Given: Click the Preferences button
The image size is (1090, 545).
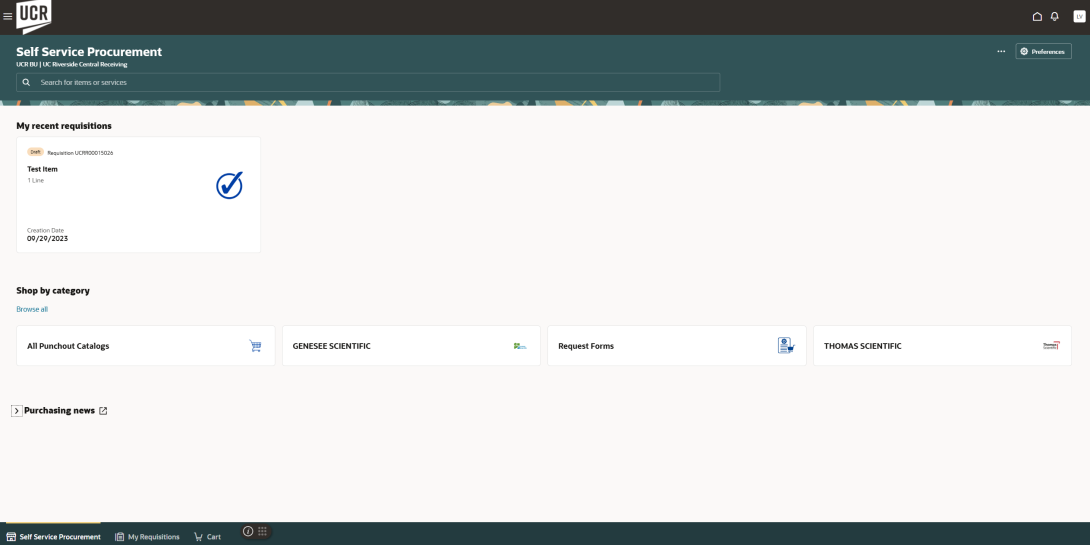Looking at the screenshot, I should [1043, 51].
